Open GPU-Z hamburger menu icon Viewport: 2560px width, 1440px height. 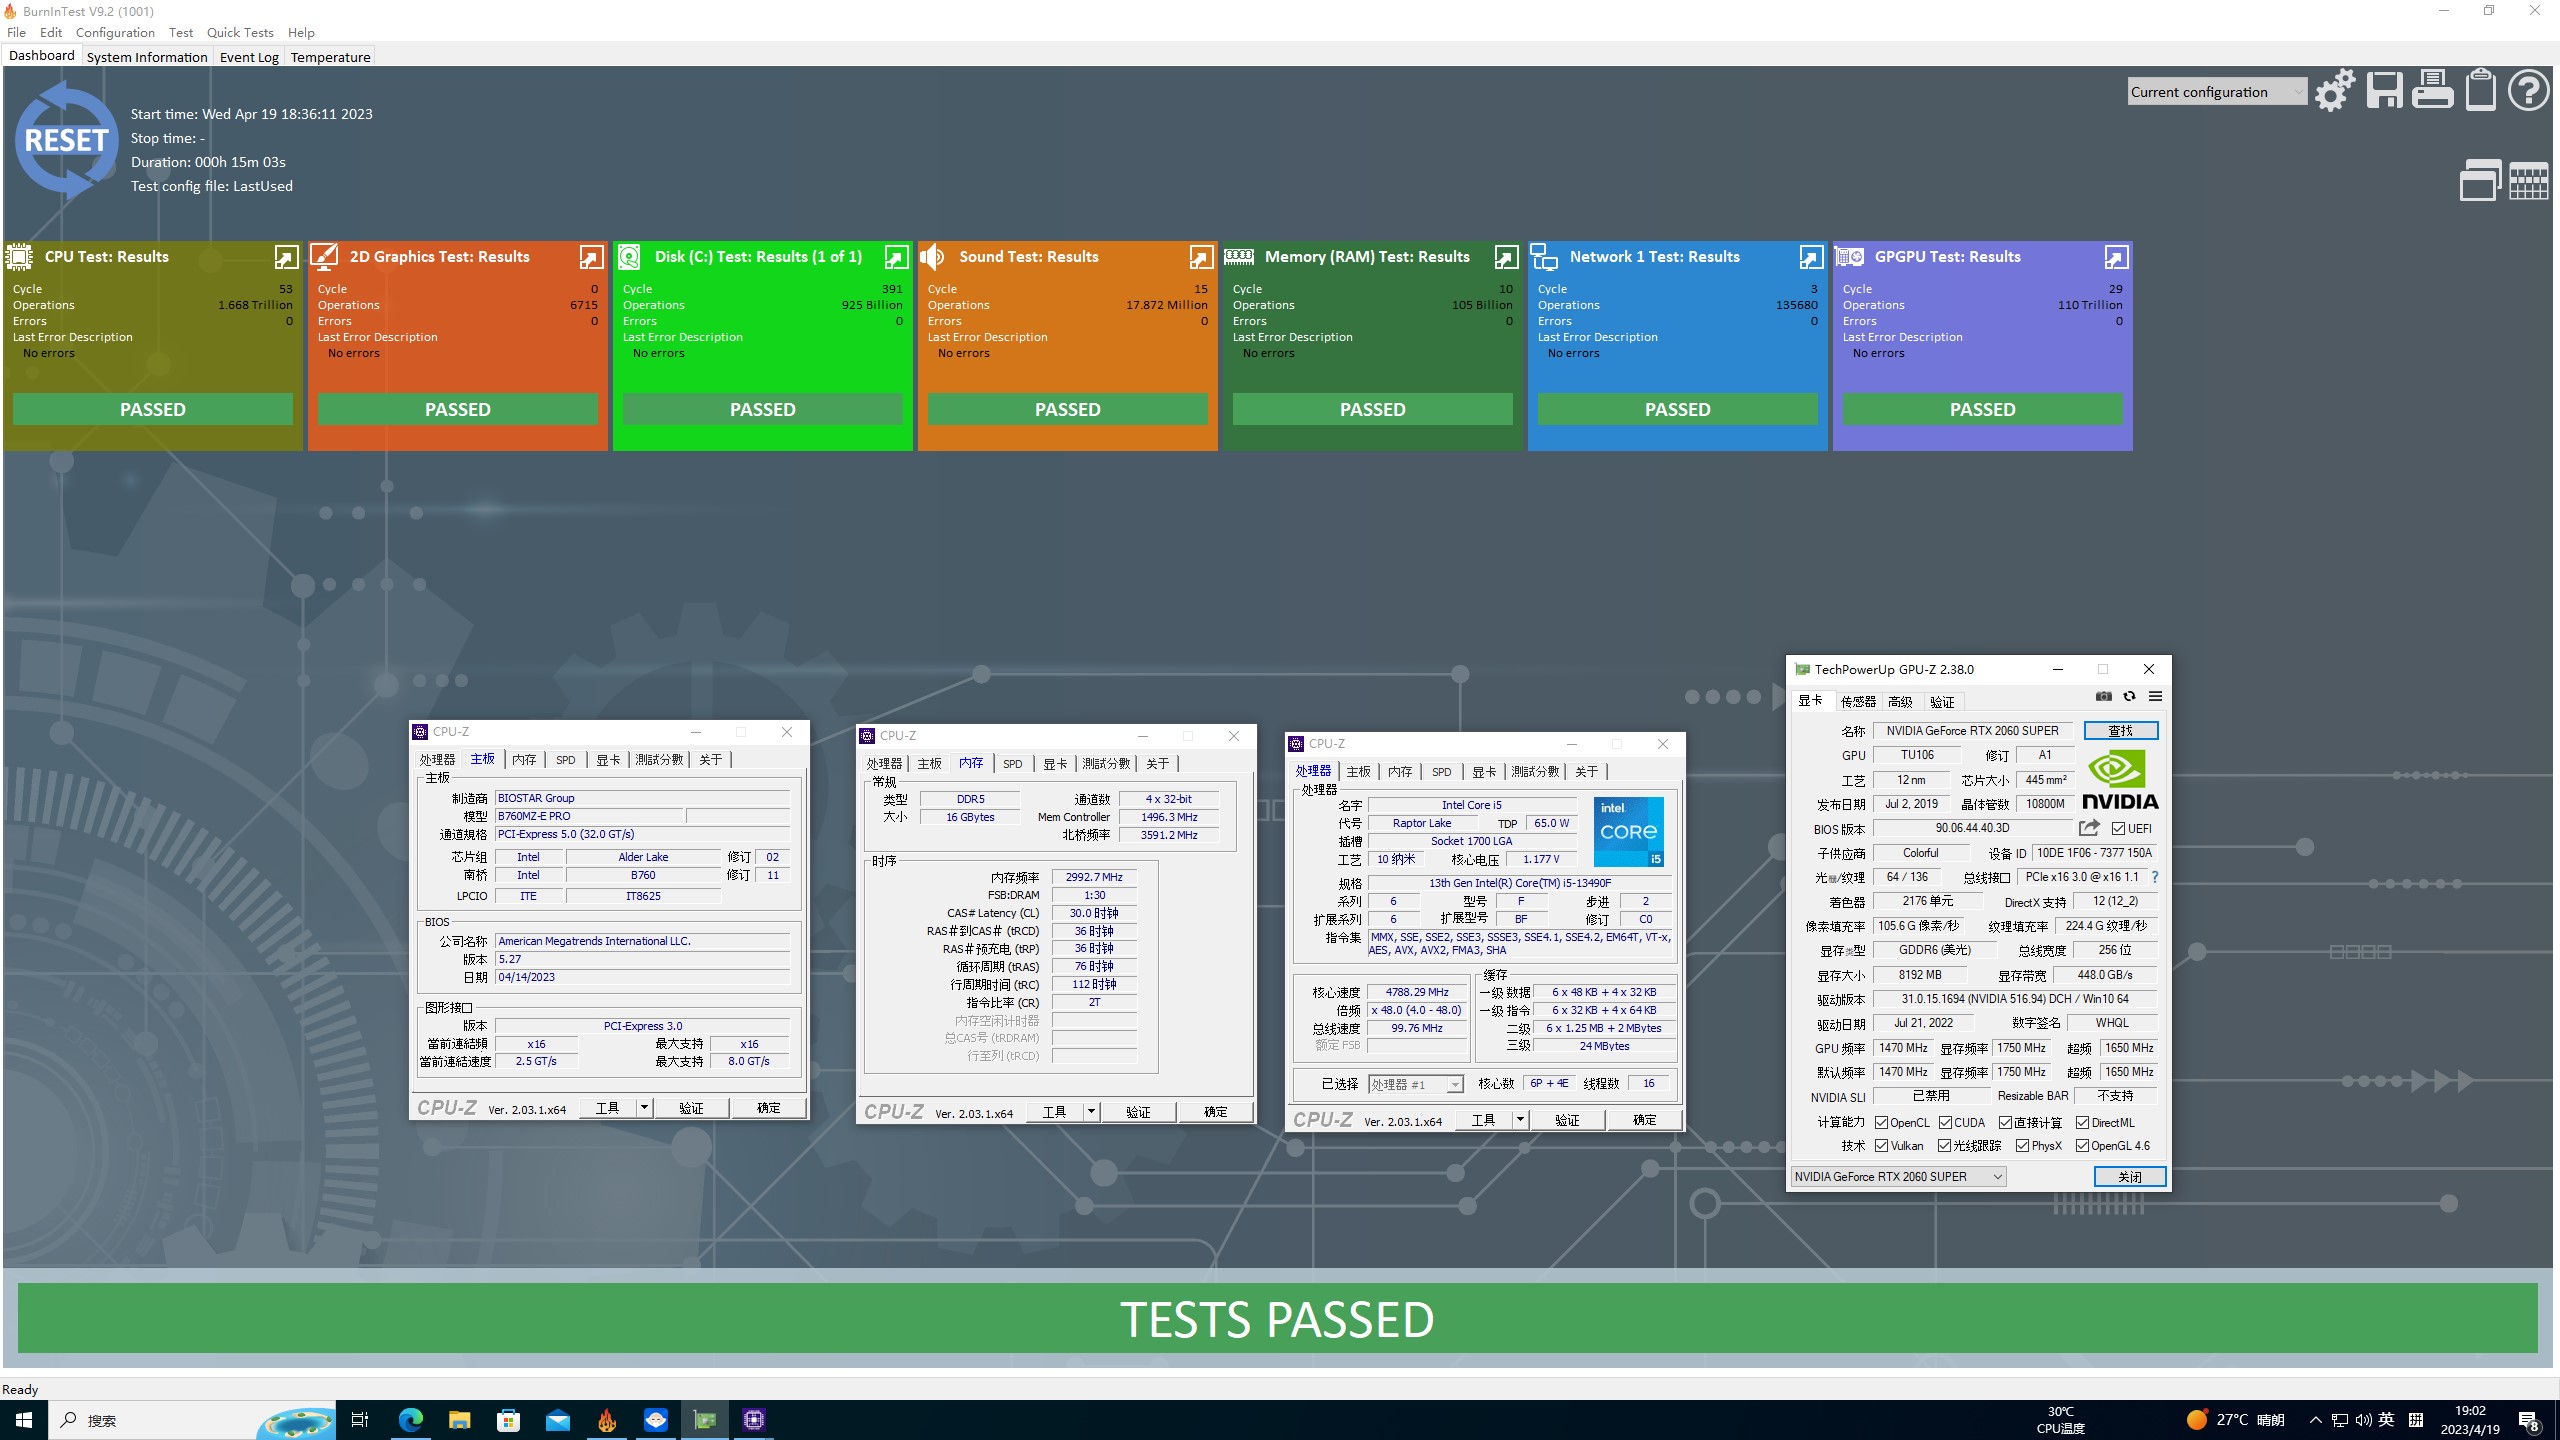point(2155,696)
